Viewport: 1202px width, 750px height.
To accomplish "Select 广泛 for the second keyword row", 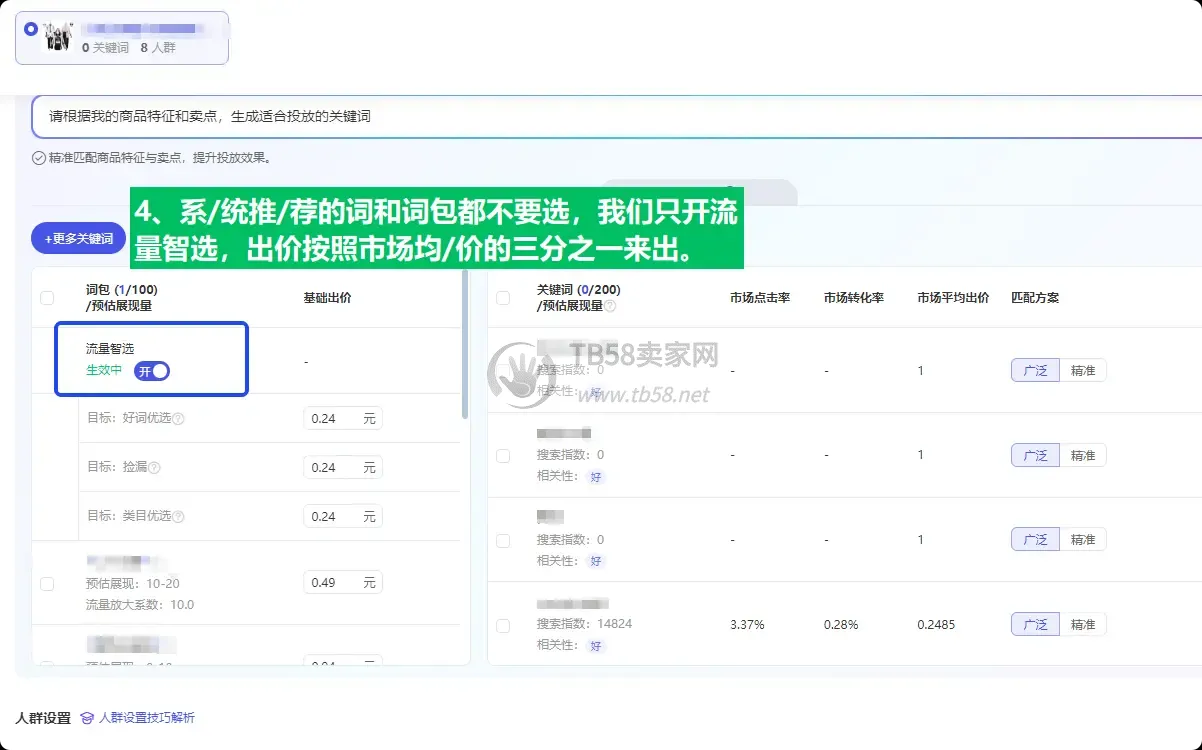I will click(x=1035, y=455).
